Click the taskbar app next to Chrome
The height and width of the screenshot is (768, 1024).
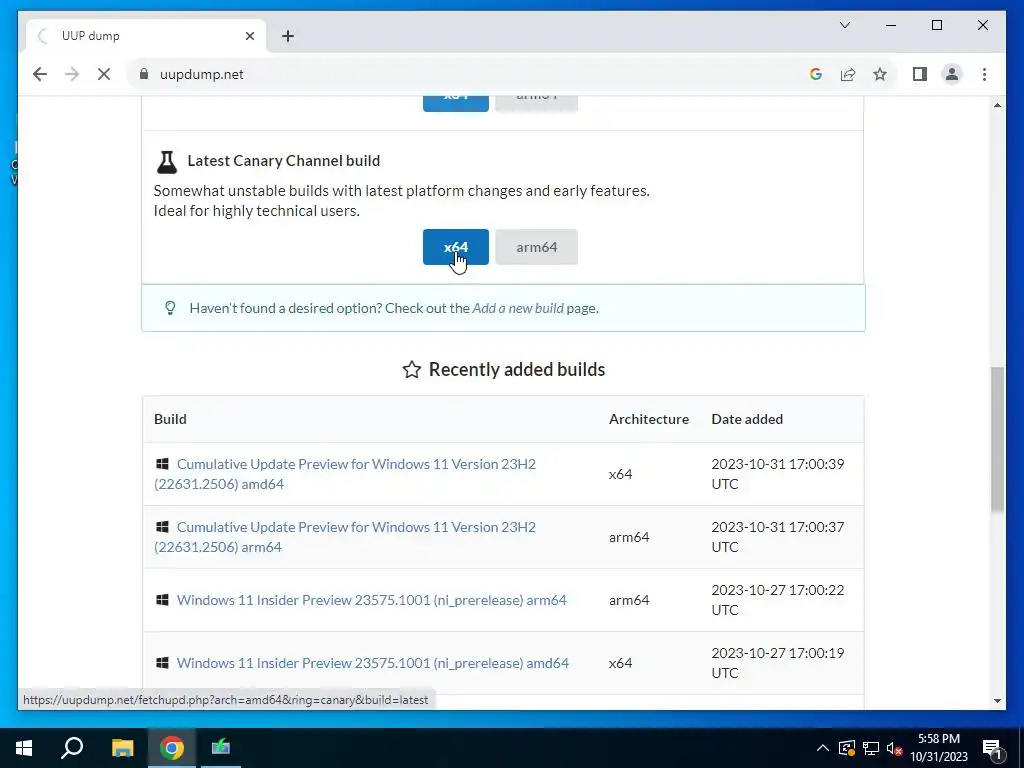click(x=221, y=748)
